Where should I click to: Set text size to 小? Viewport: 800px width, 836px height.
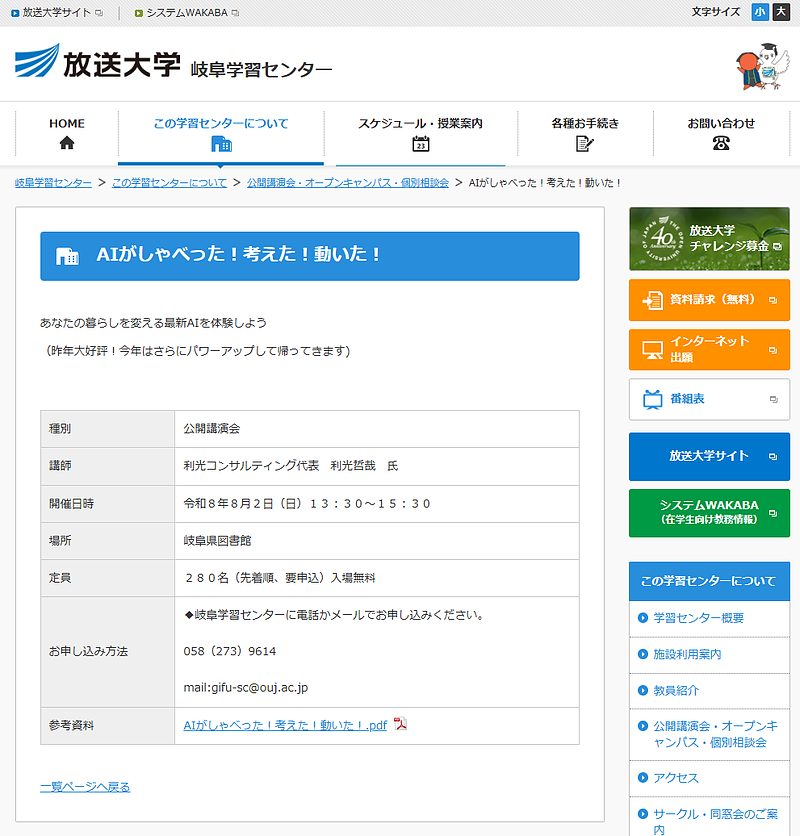click(x=760, y=12)
